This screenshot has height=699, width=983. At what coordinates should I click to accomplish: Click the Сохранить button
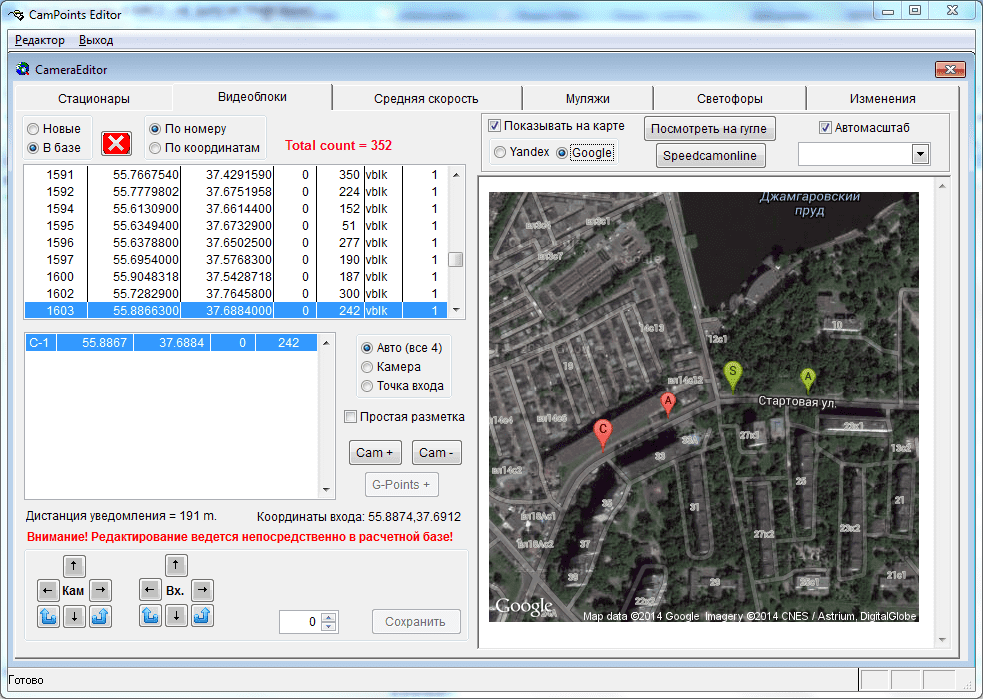point(416,621)
